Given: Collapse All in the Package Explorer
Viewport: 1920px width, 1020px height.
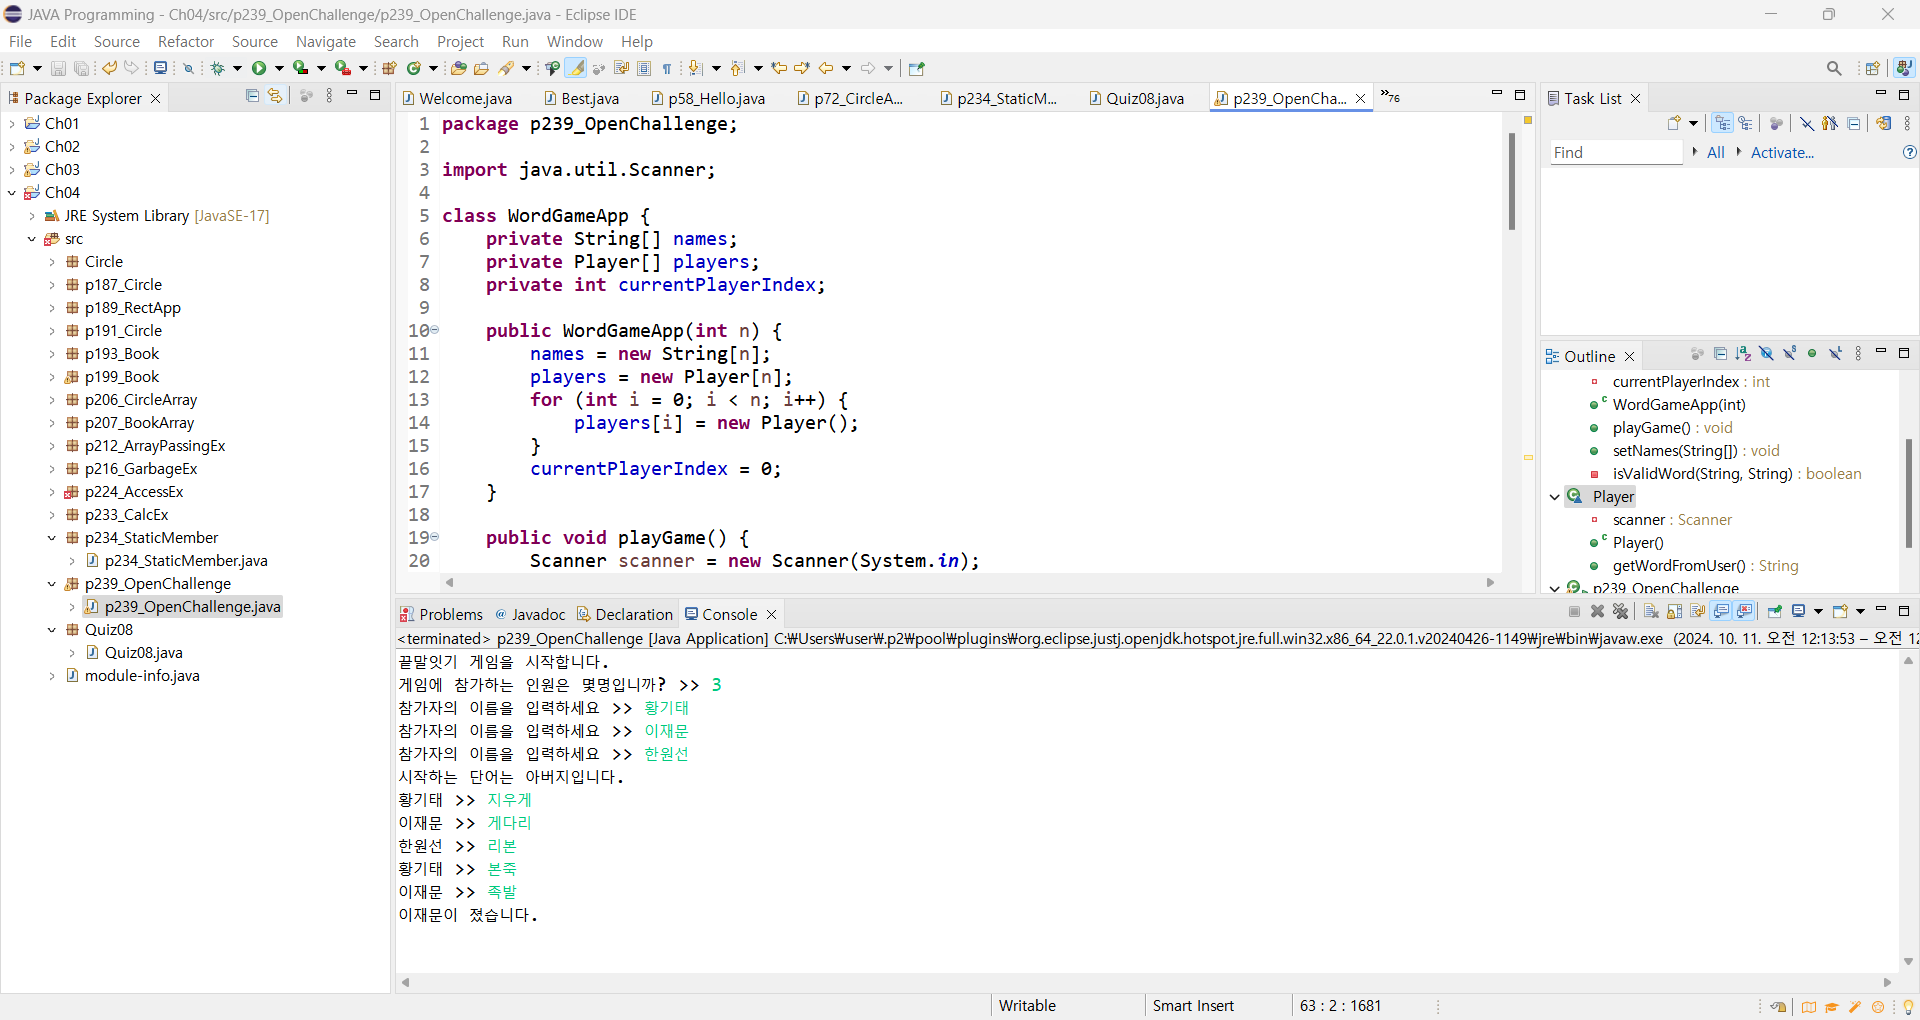Looking at the screenshot, I should click(x=252, y=96).
